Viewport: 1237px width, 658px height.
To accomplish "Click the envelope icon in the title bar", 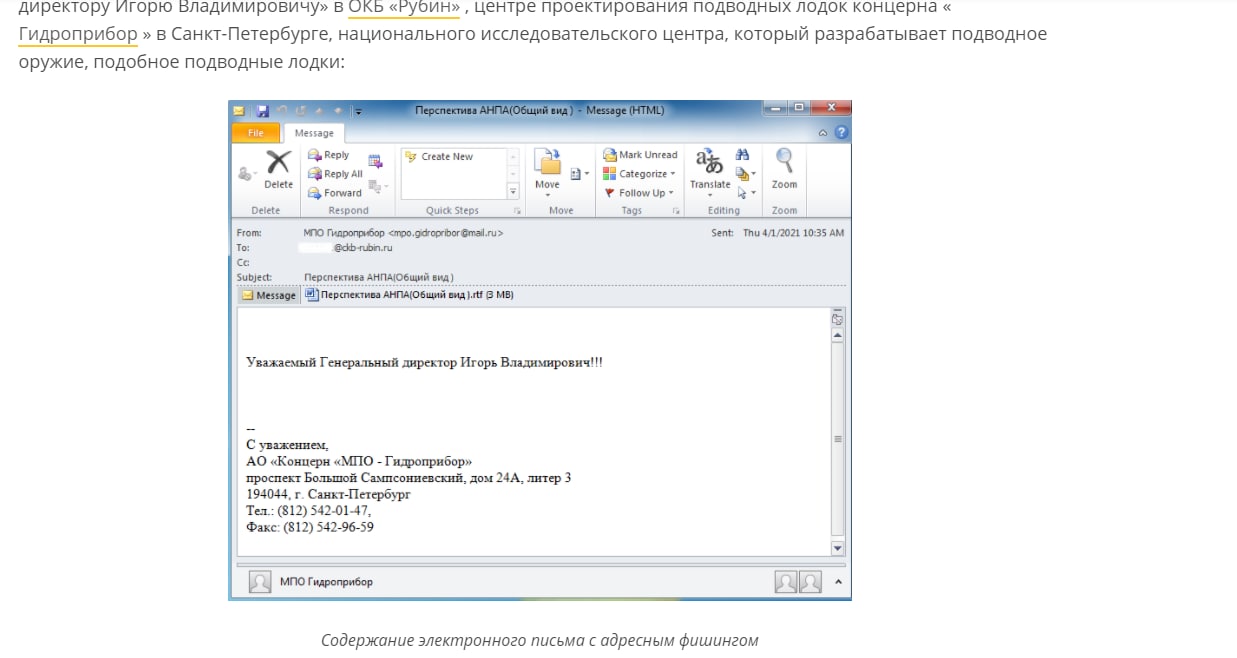I will (x=238, y=111).
